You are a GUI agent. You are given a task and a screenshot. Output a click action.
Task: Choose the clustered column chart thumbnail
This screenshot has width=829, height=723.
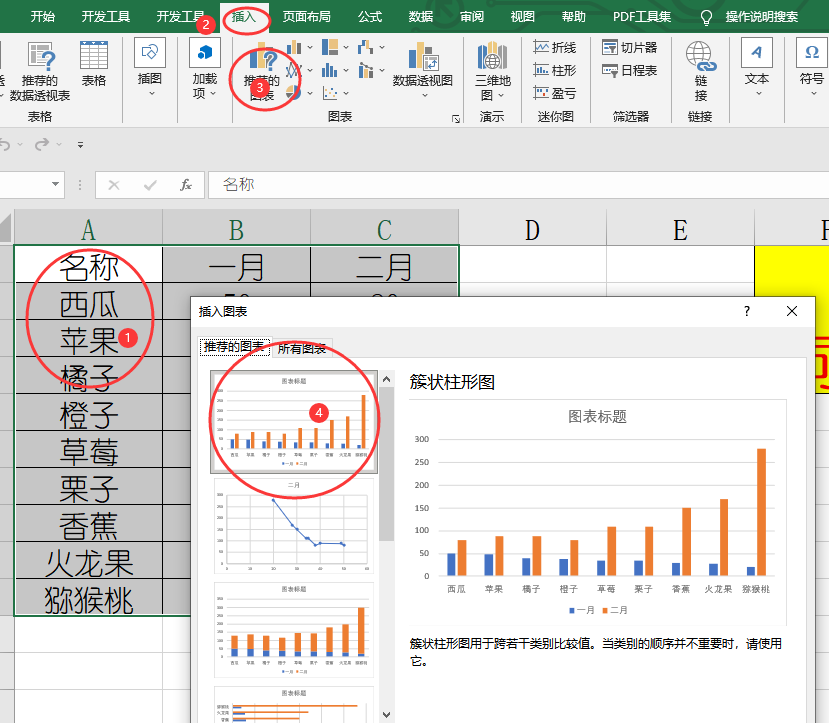[x=294, y=422]
